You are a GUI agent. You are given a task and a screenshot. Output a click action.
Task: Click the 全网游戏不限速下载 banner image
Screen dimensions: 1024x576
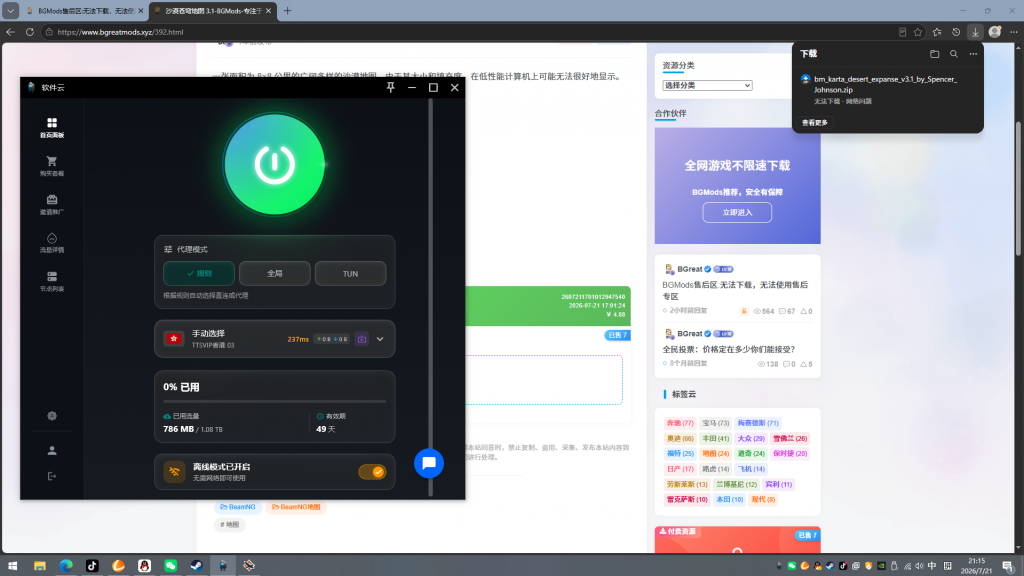737,186
